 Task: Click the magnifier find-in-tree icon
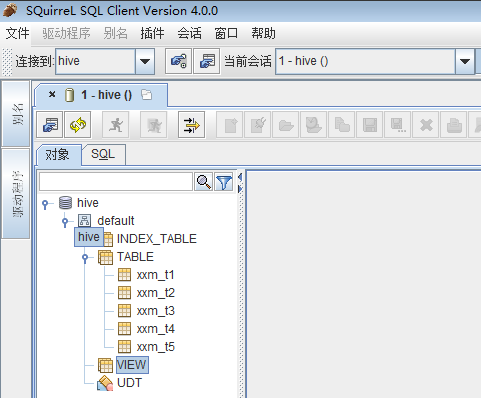point(204,182)
